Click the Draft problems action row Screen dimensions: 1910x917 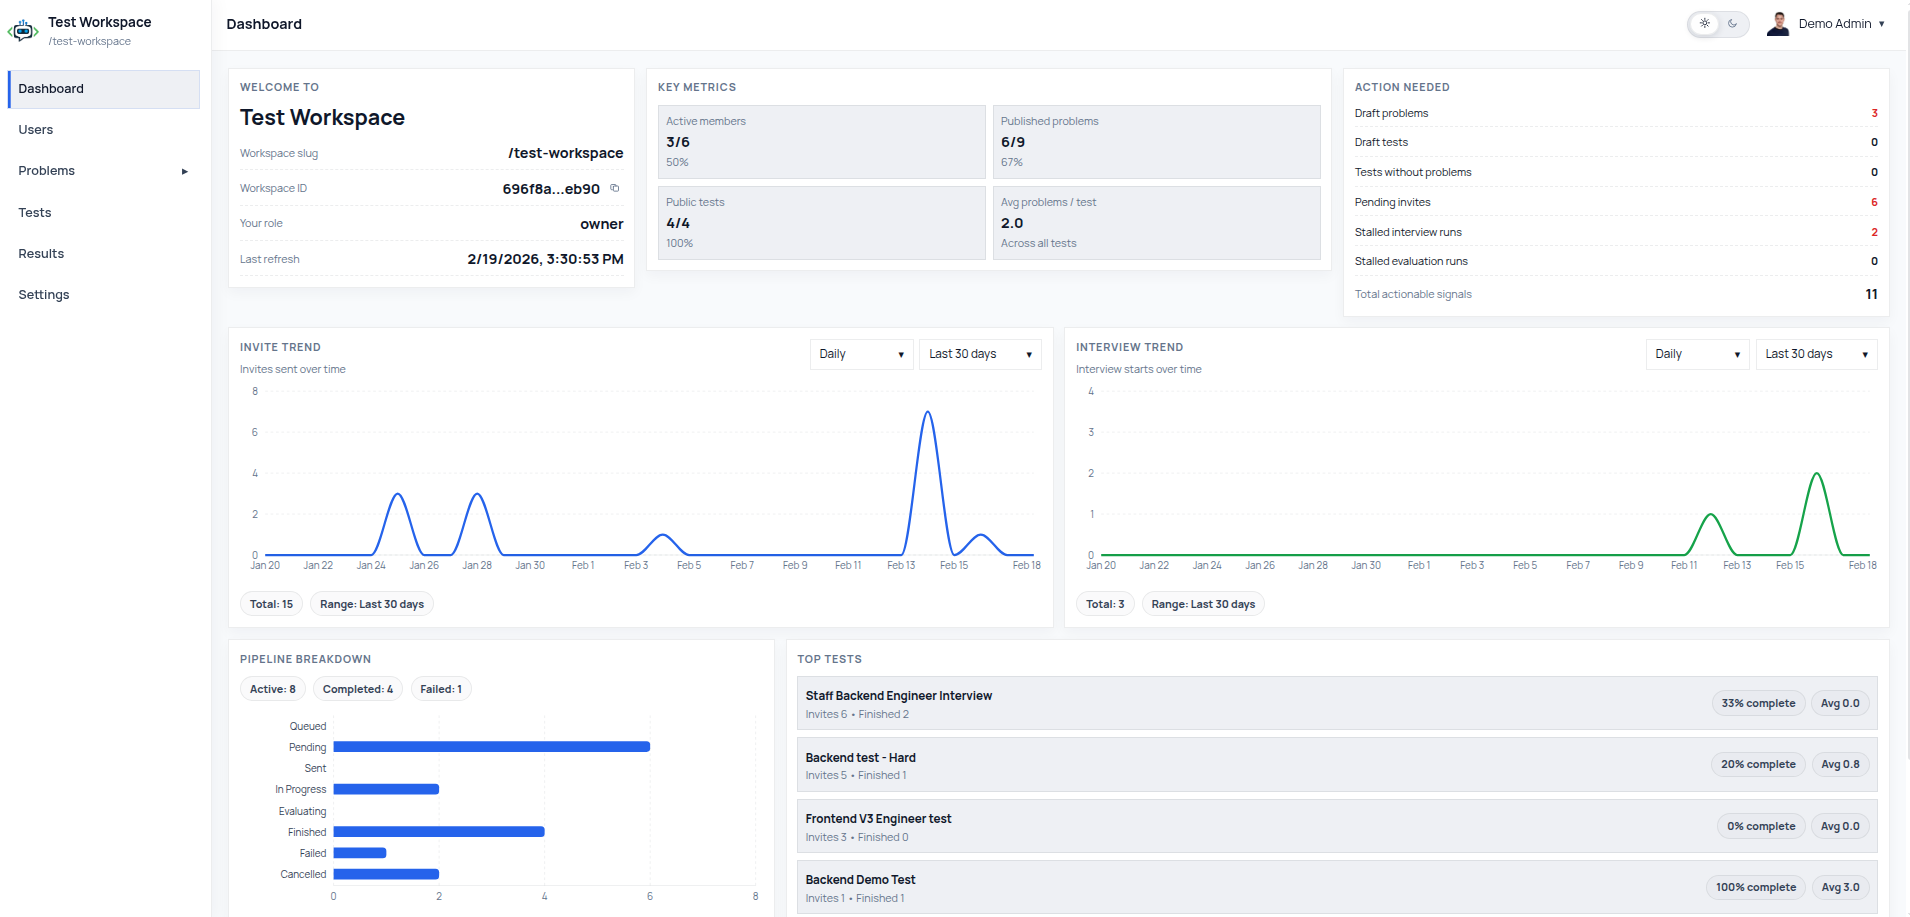tap(1616, 113)
